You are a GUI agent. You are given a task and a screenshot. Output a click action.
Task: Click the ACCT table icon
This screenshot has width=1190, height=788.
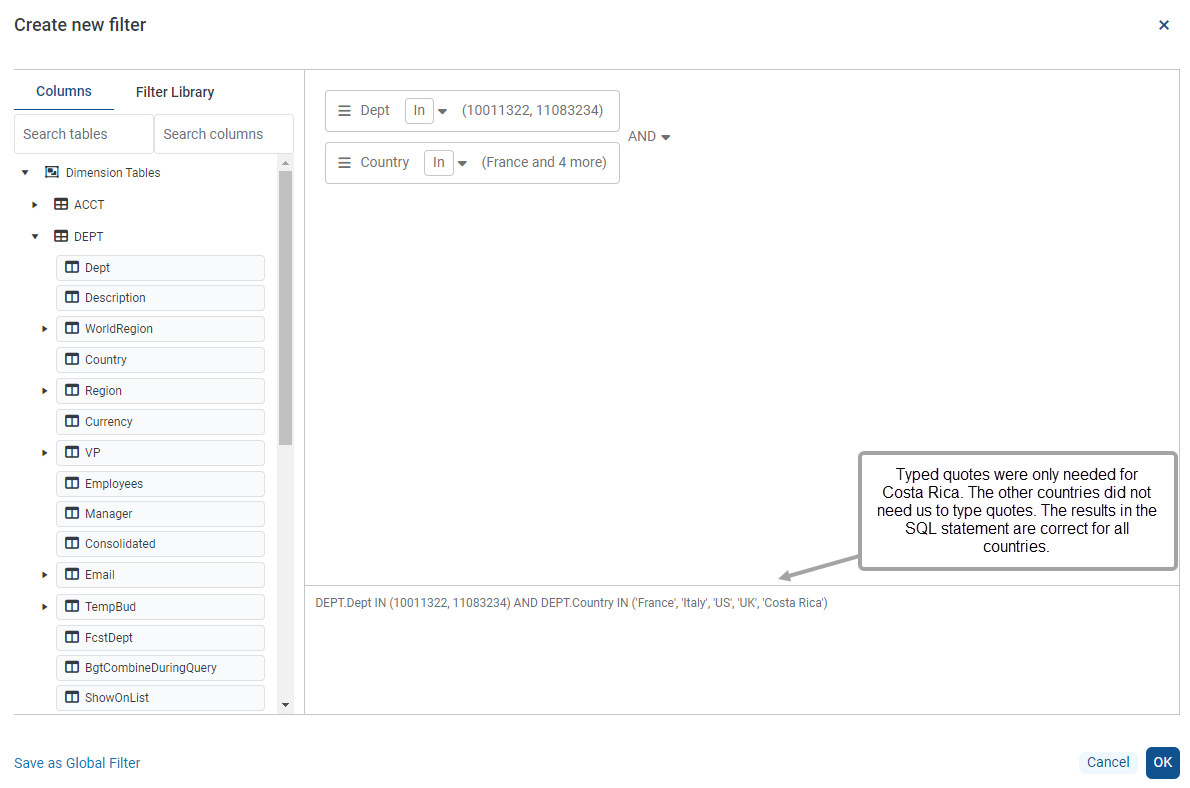61,205
